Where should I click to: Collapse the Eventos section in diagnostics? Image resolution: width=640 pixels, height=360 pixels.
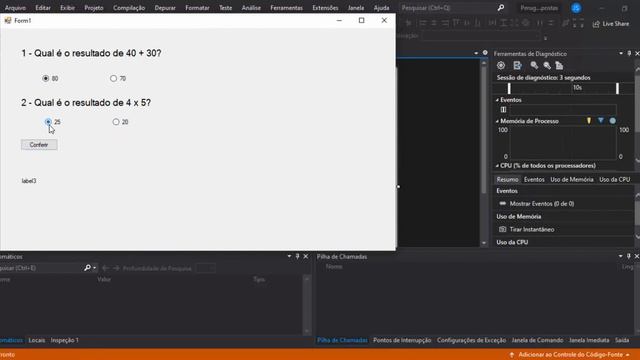pyautogui.click(x=497, y=100)
